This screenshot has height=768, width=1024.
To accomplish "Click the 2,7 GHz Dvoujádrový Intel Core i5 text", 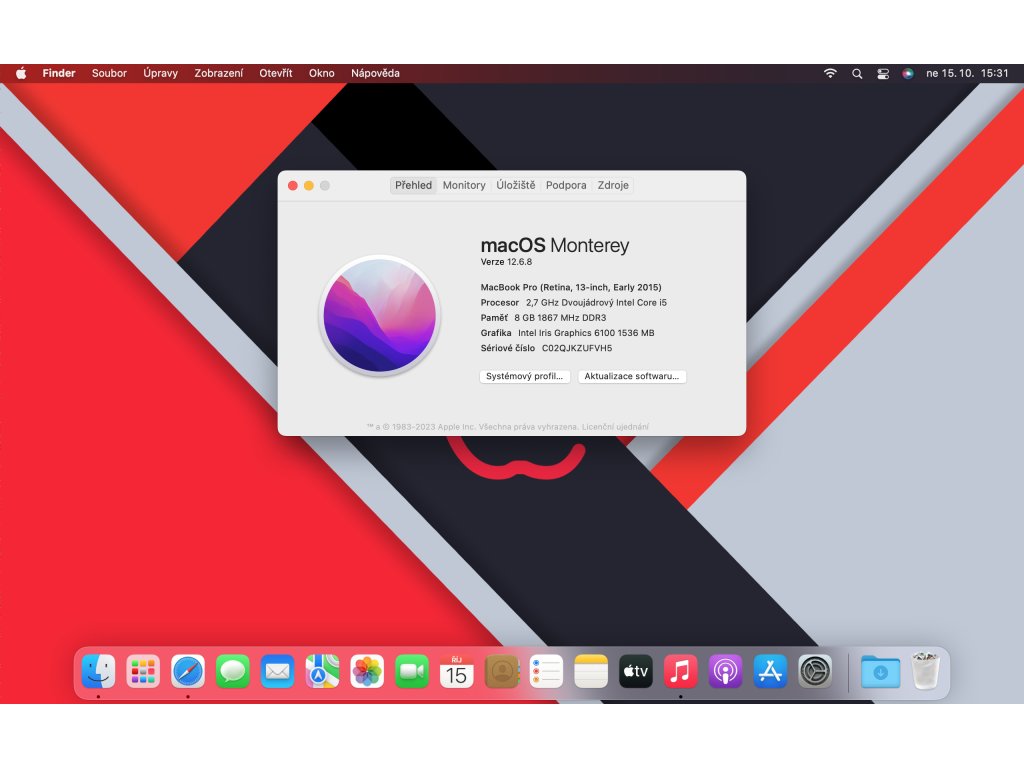I will (x=596, y=303).
